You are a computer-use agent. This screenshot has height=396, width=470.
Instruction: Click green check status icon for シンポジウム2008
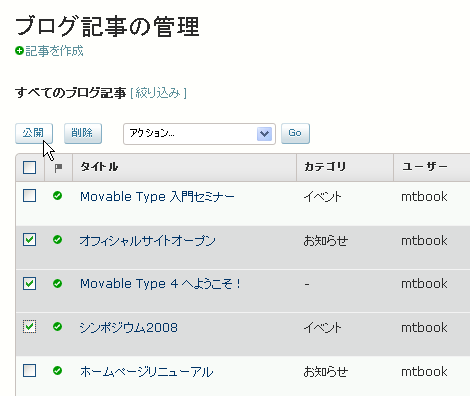coord(57,327)
